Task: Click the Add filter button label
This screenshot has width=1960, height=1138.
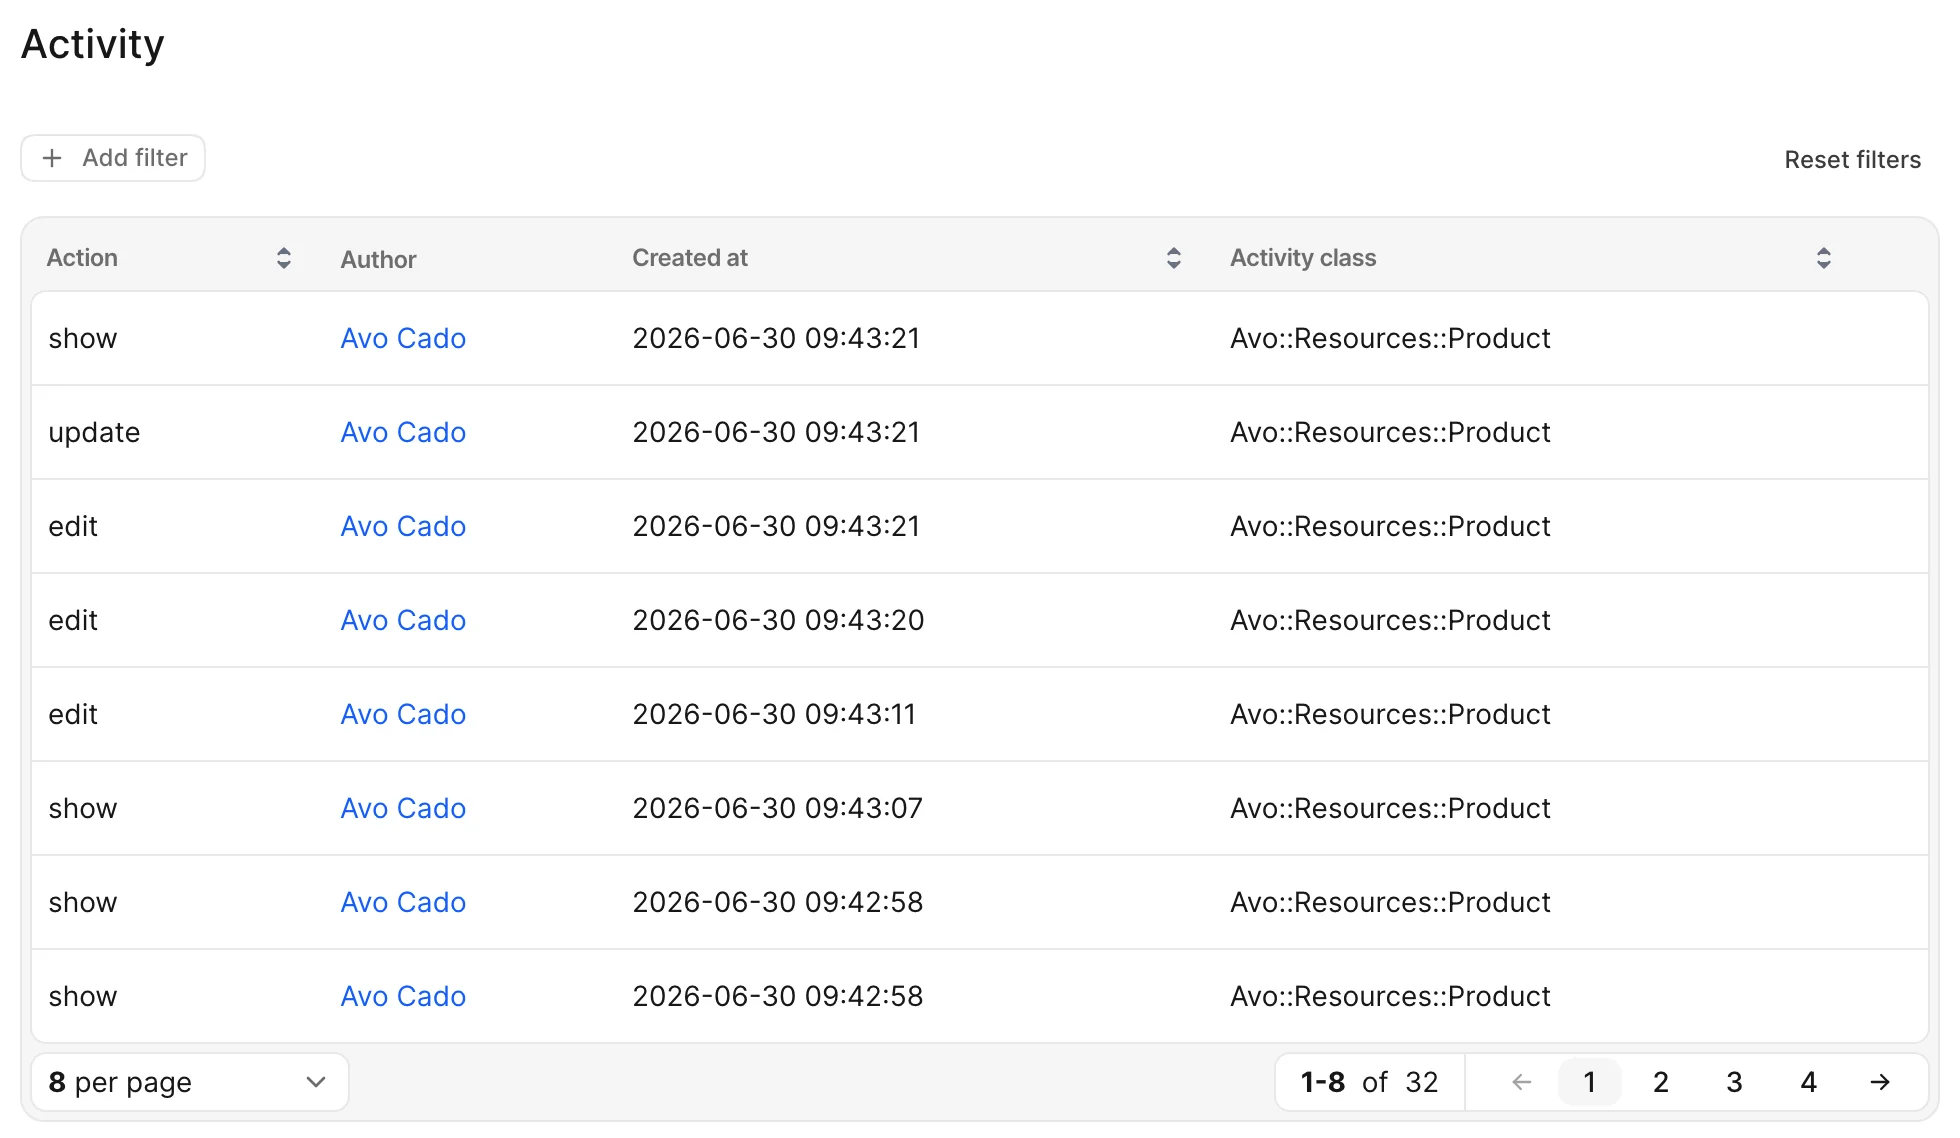Action: [135, 158]
